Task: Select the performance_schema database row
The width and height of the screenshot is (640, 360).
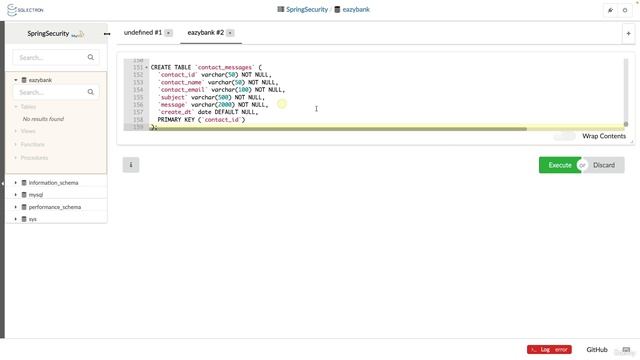Action: (x=56, y=207)
